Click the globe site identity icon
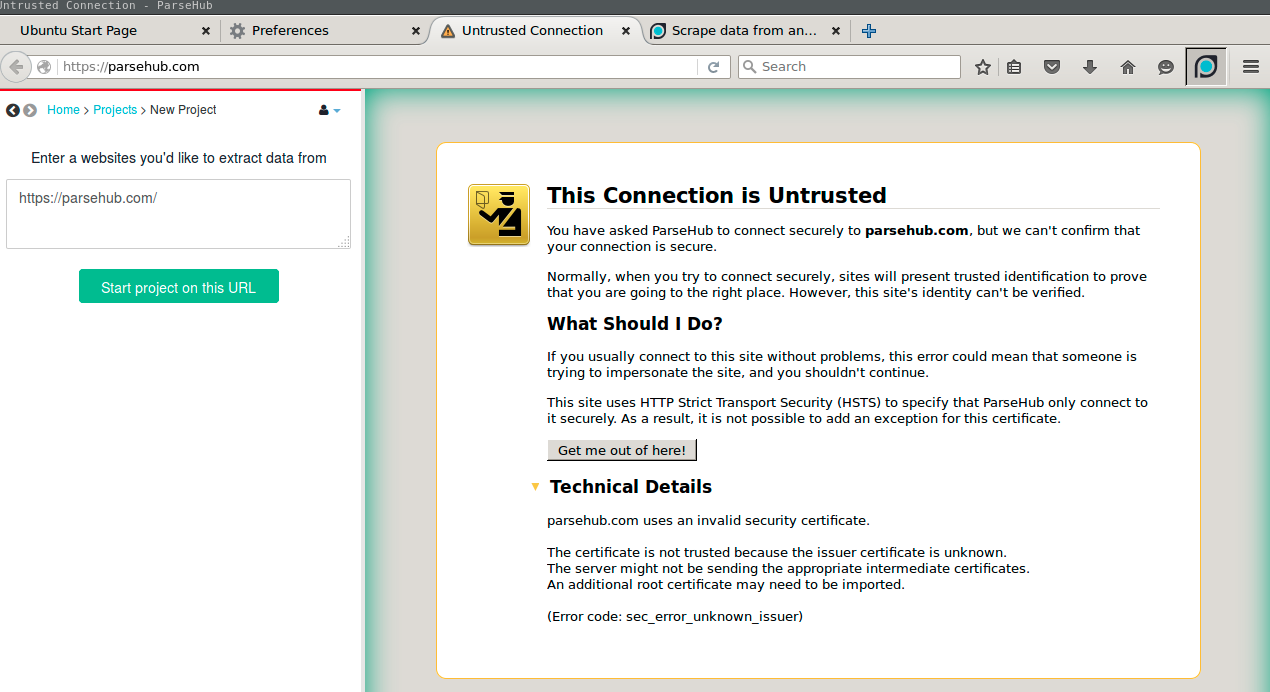Image resolution: width=1270 pixels, height=692 pixels. 44,67
